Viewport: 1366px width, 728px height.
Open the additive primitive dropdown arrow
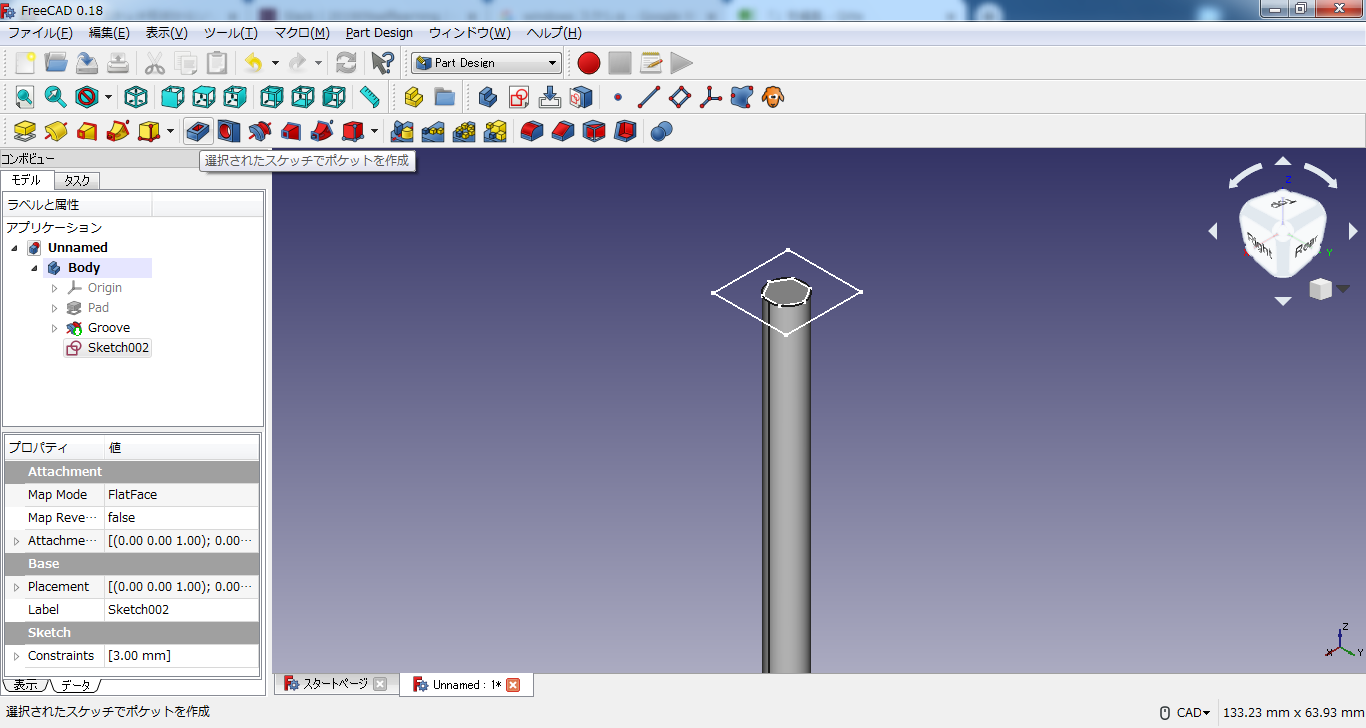pos(171,131)
